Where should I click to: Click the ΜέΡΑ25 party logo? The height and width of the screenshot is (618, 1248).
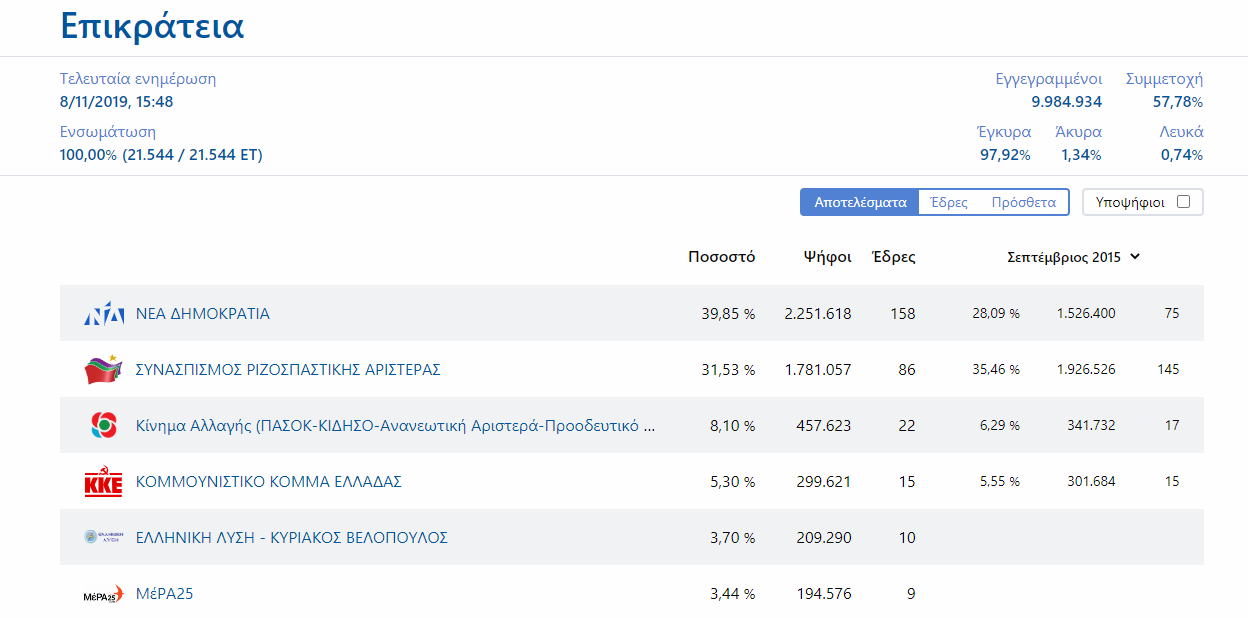[103, 594]
